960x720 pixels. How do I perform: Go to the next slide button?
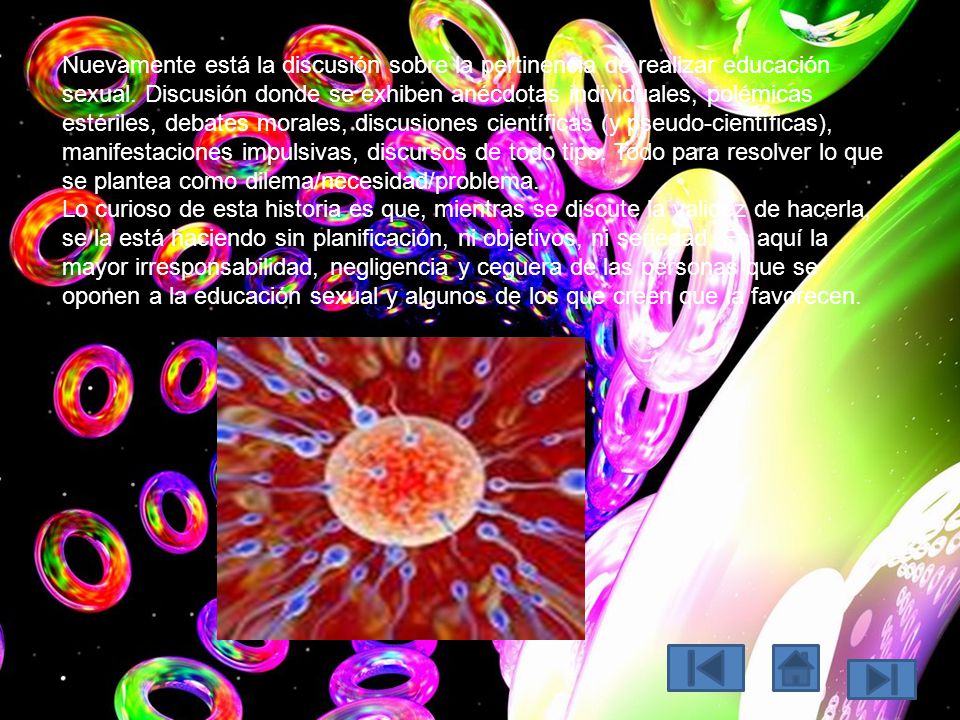pos(882,679)
